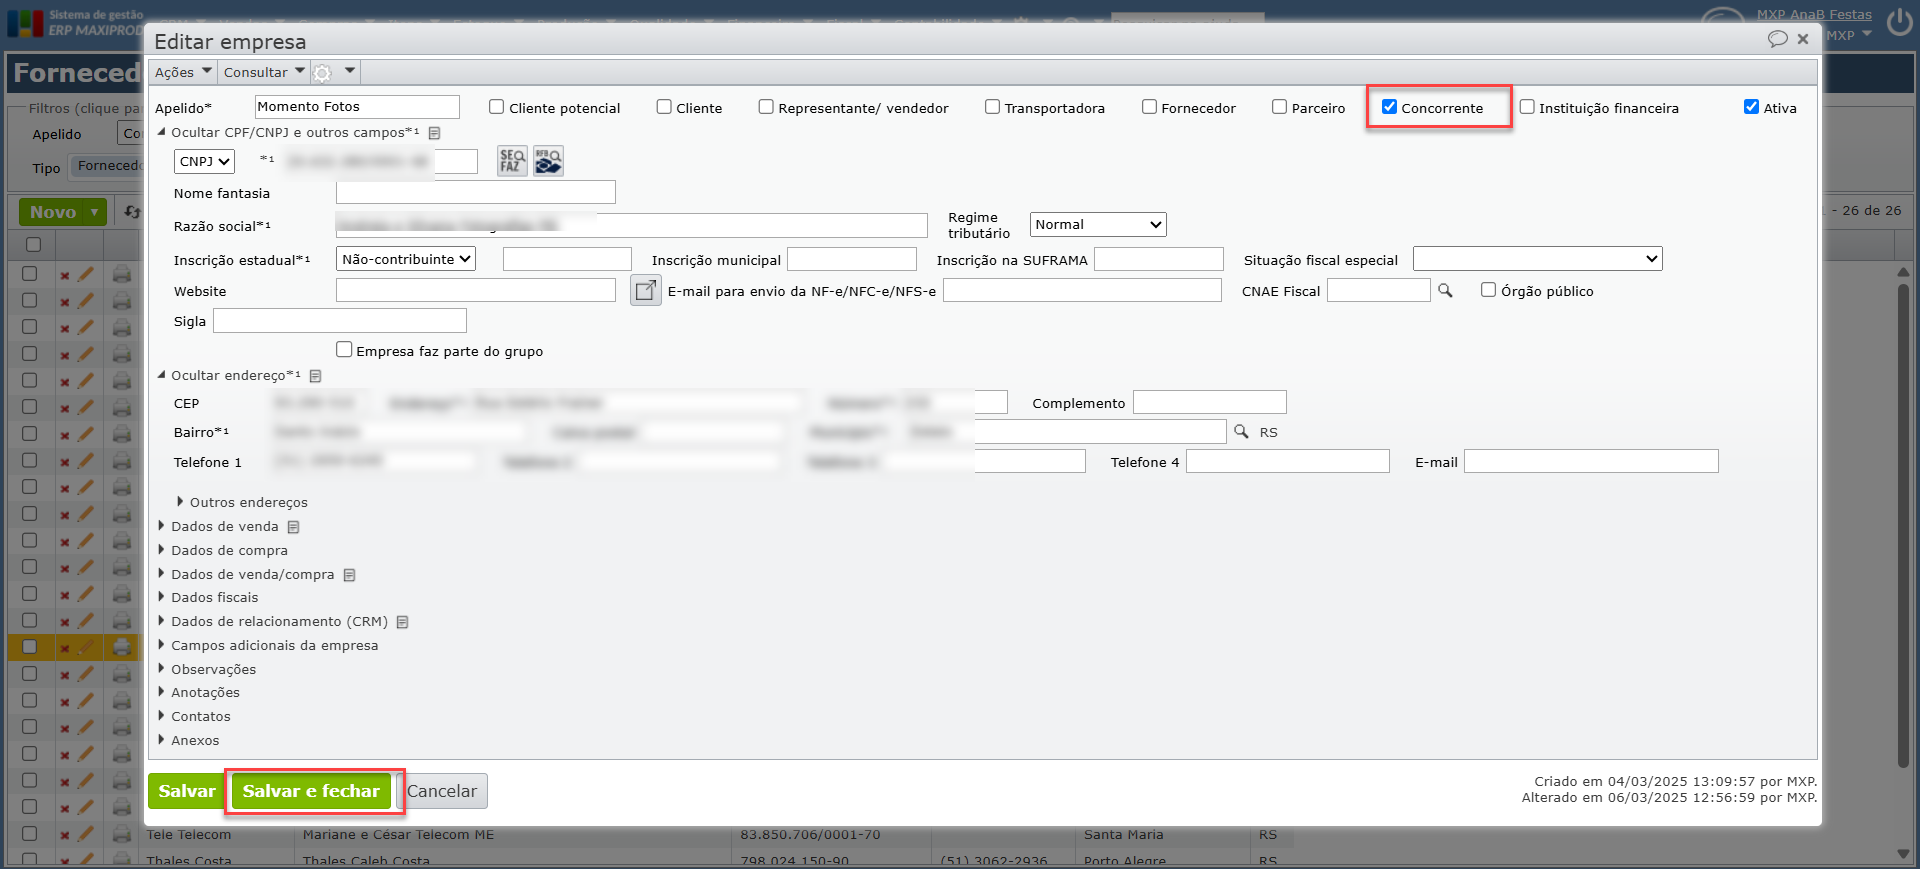This screenshot has width=1920, height=869.
Task: Collapse the Ocultar CPF/CNPJ e outros campos section
Action: [x=162, y=132]
